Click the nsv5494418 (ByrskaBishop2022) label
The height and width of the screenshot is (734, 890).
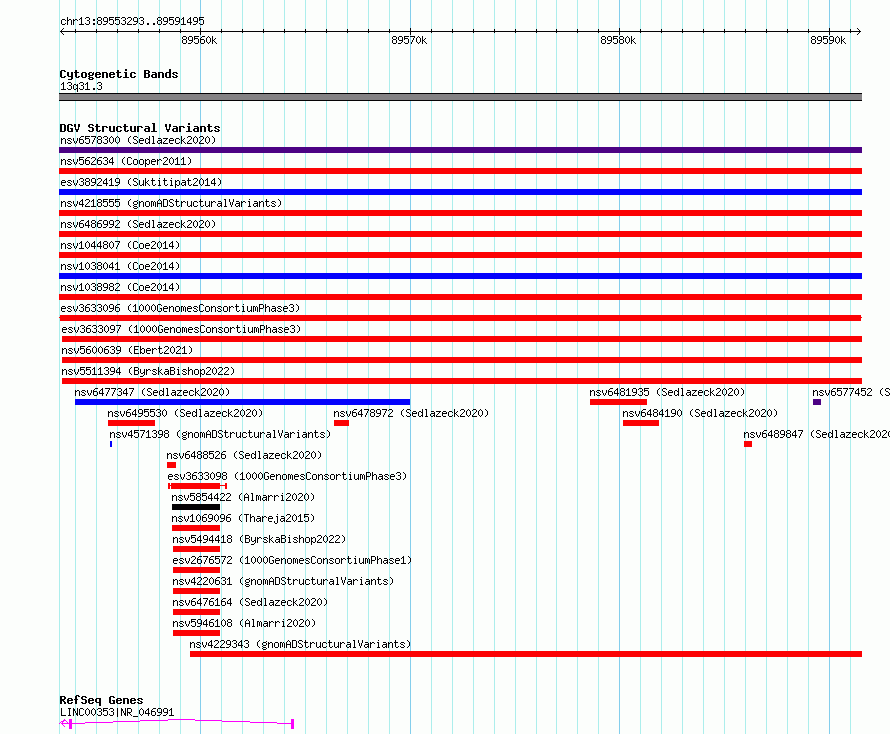(259, 539)
